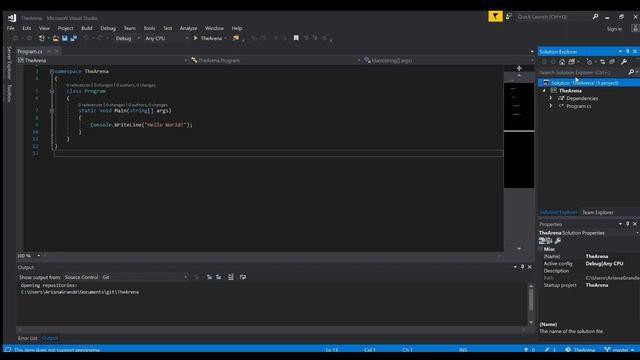This screenshot has width=640, height=360.
Task: Collapse the TheArena project node
Action: coord(544,91)
